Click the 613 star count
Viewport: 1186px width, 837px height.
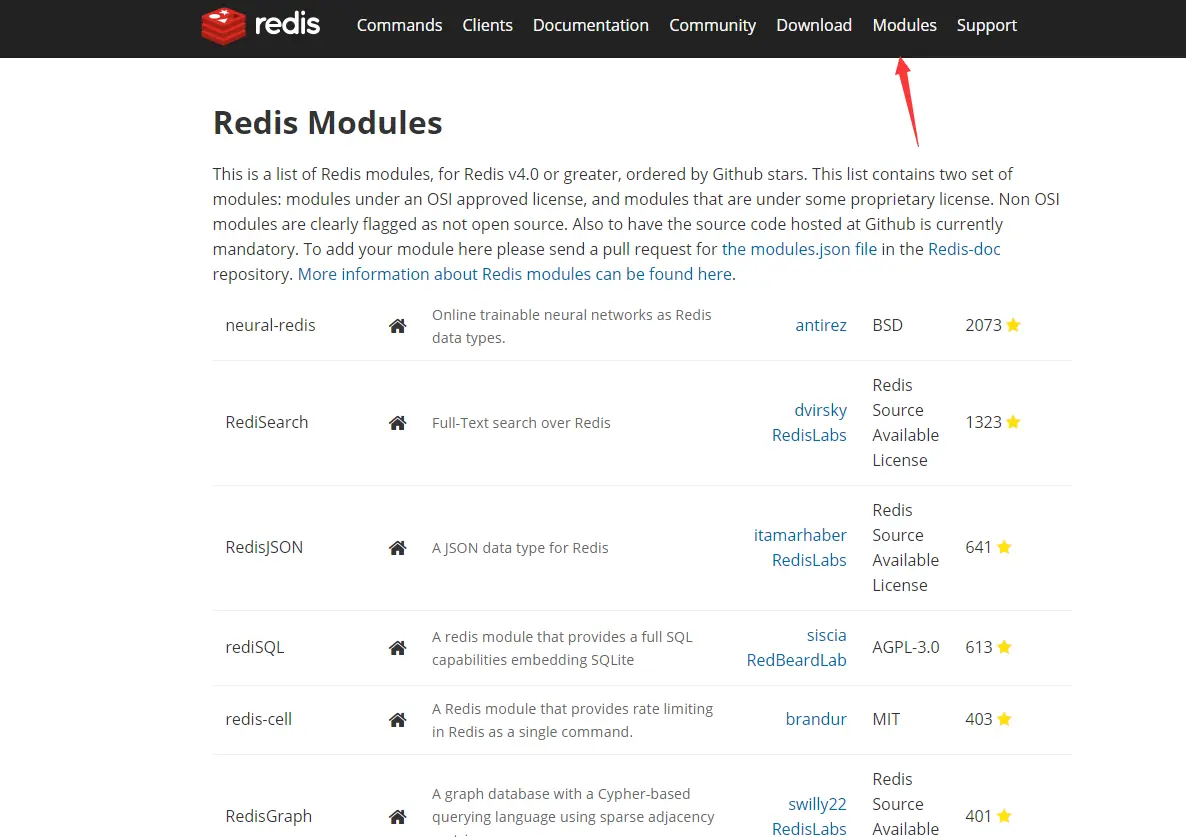coord(978,646)
